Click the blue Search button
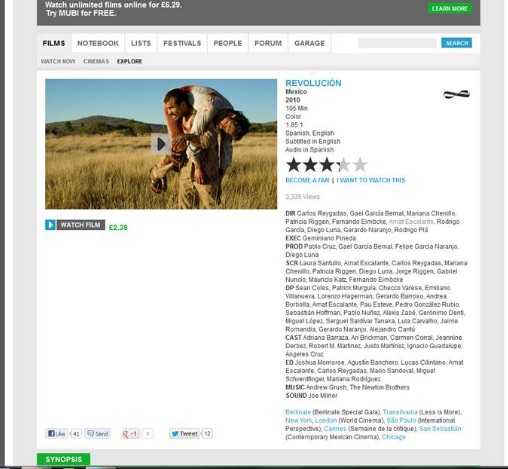Screen dimensions: 508x469 click(457, 43)
